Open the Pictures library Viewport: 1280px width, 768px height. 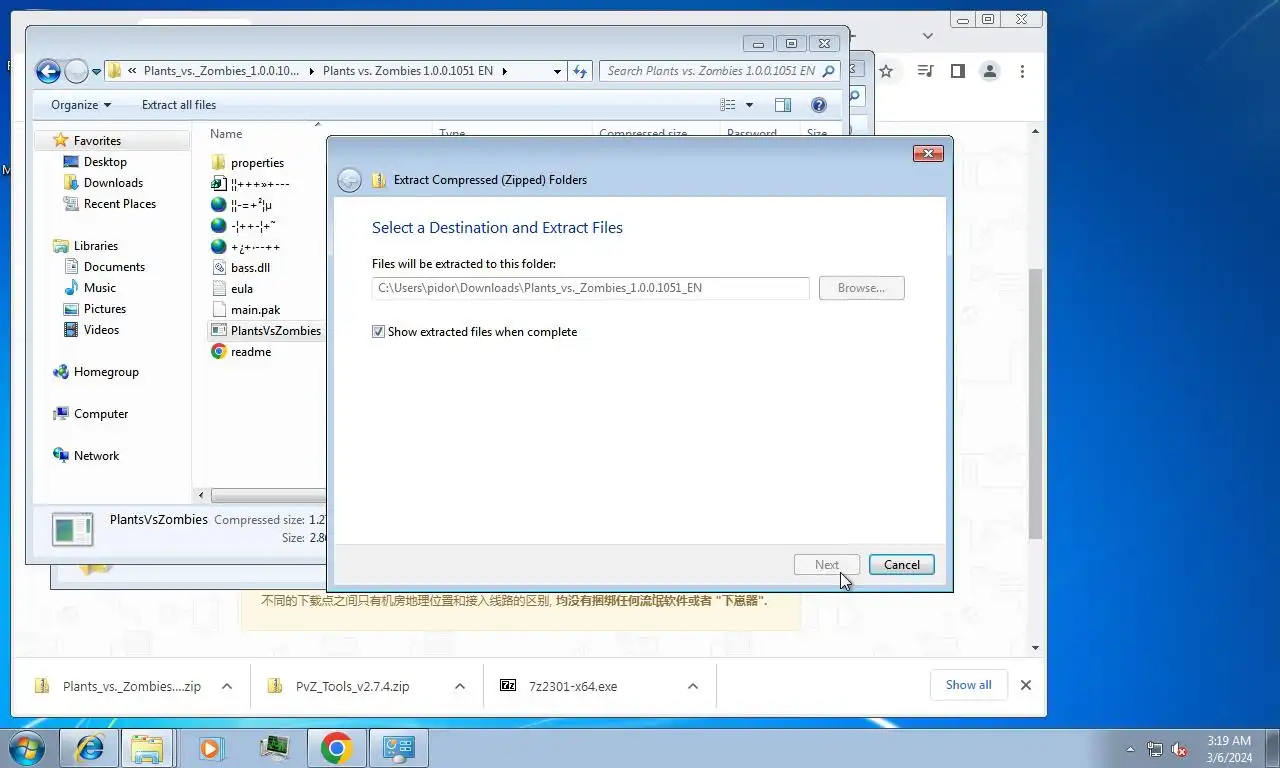pyautogui.click(x=105, y=309)
